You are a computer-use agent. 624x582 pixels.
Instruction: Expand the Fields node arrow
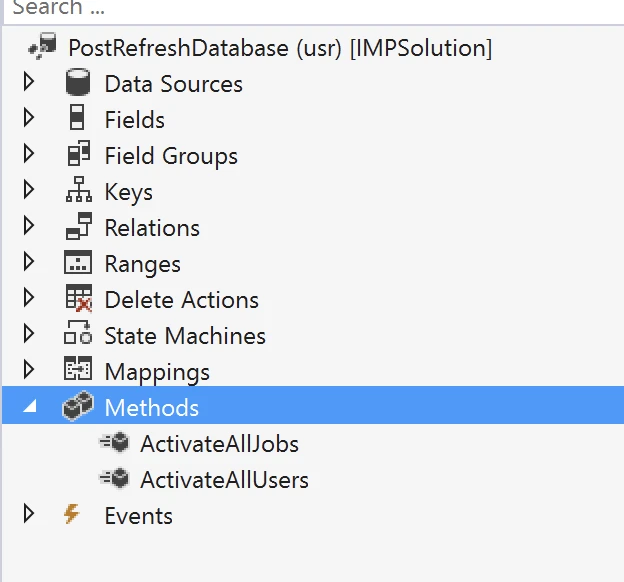coord(28,119)
